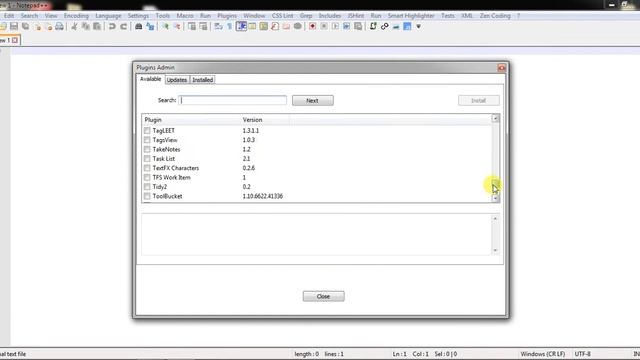This screenshot has width=640, height=360.
Task: Click the Stop Recording macro icon
Action: [324, 27]
